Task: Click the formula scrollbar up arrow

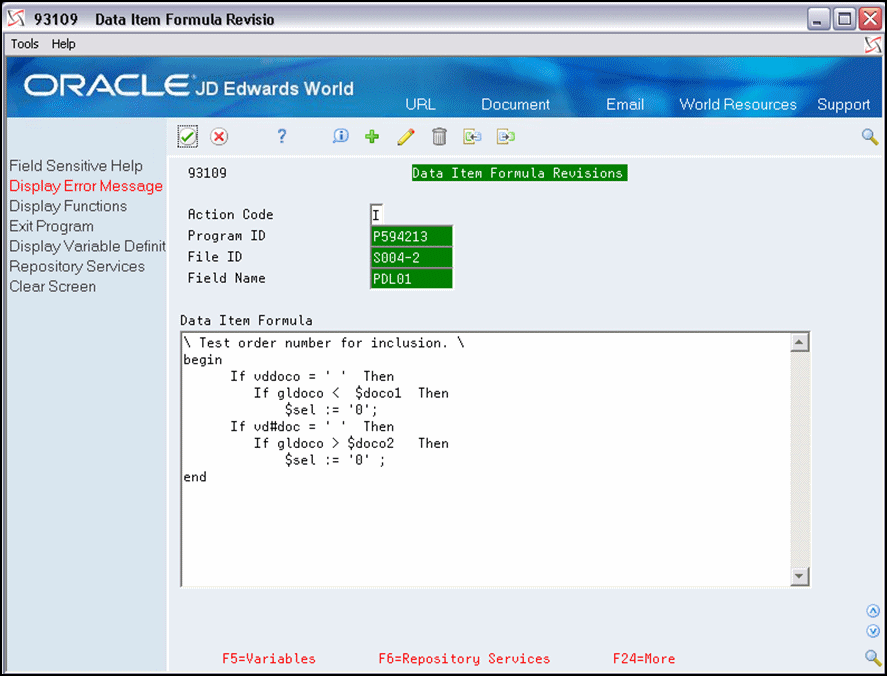Action: [x=799, y=342]
